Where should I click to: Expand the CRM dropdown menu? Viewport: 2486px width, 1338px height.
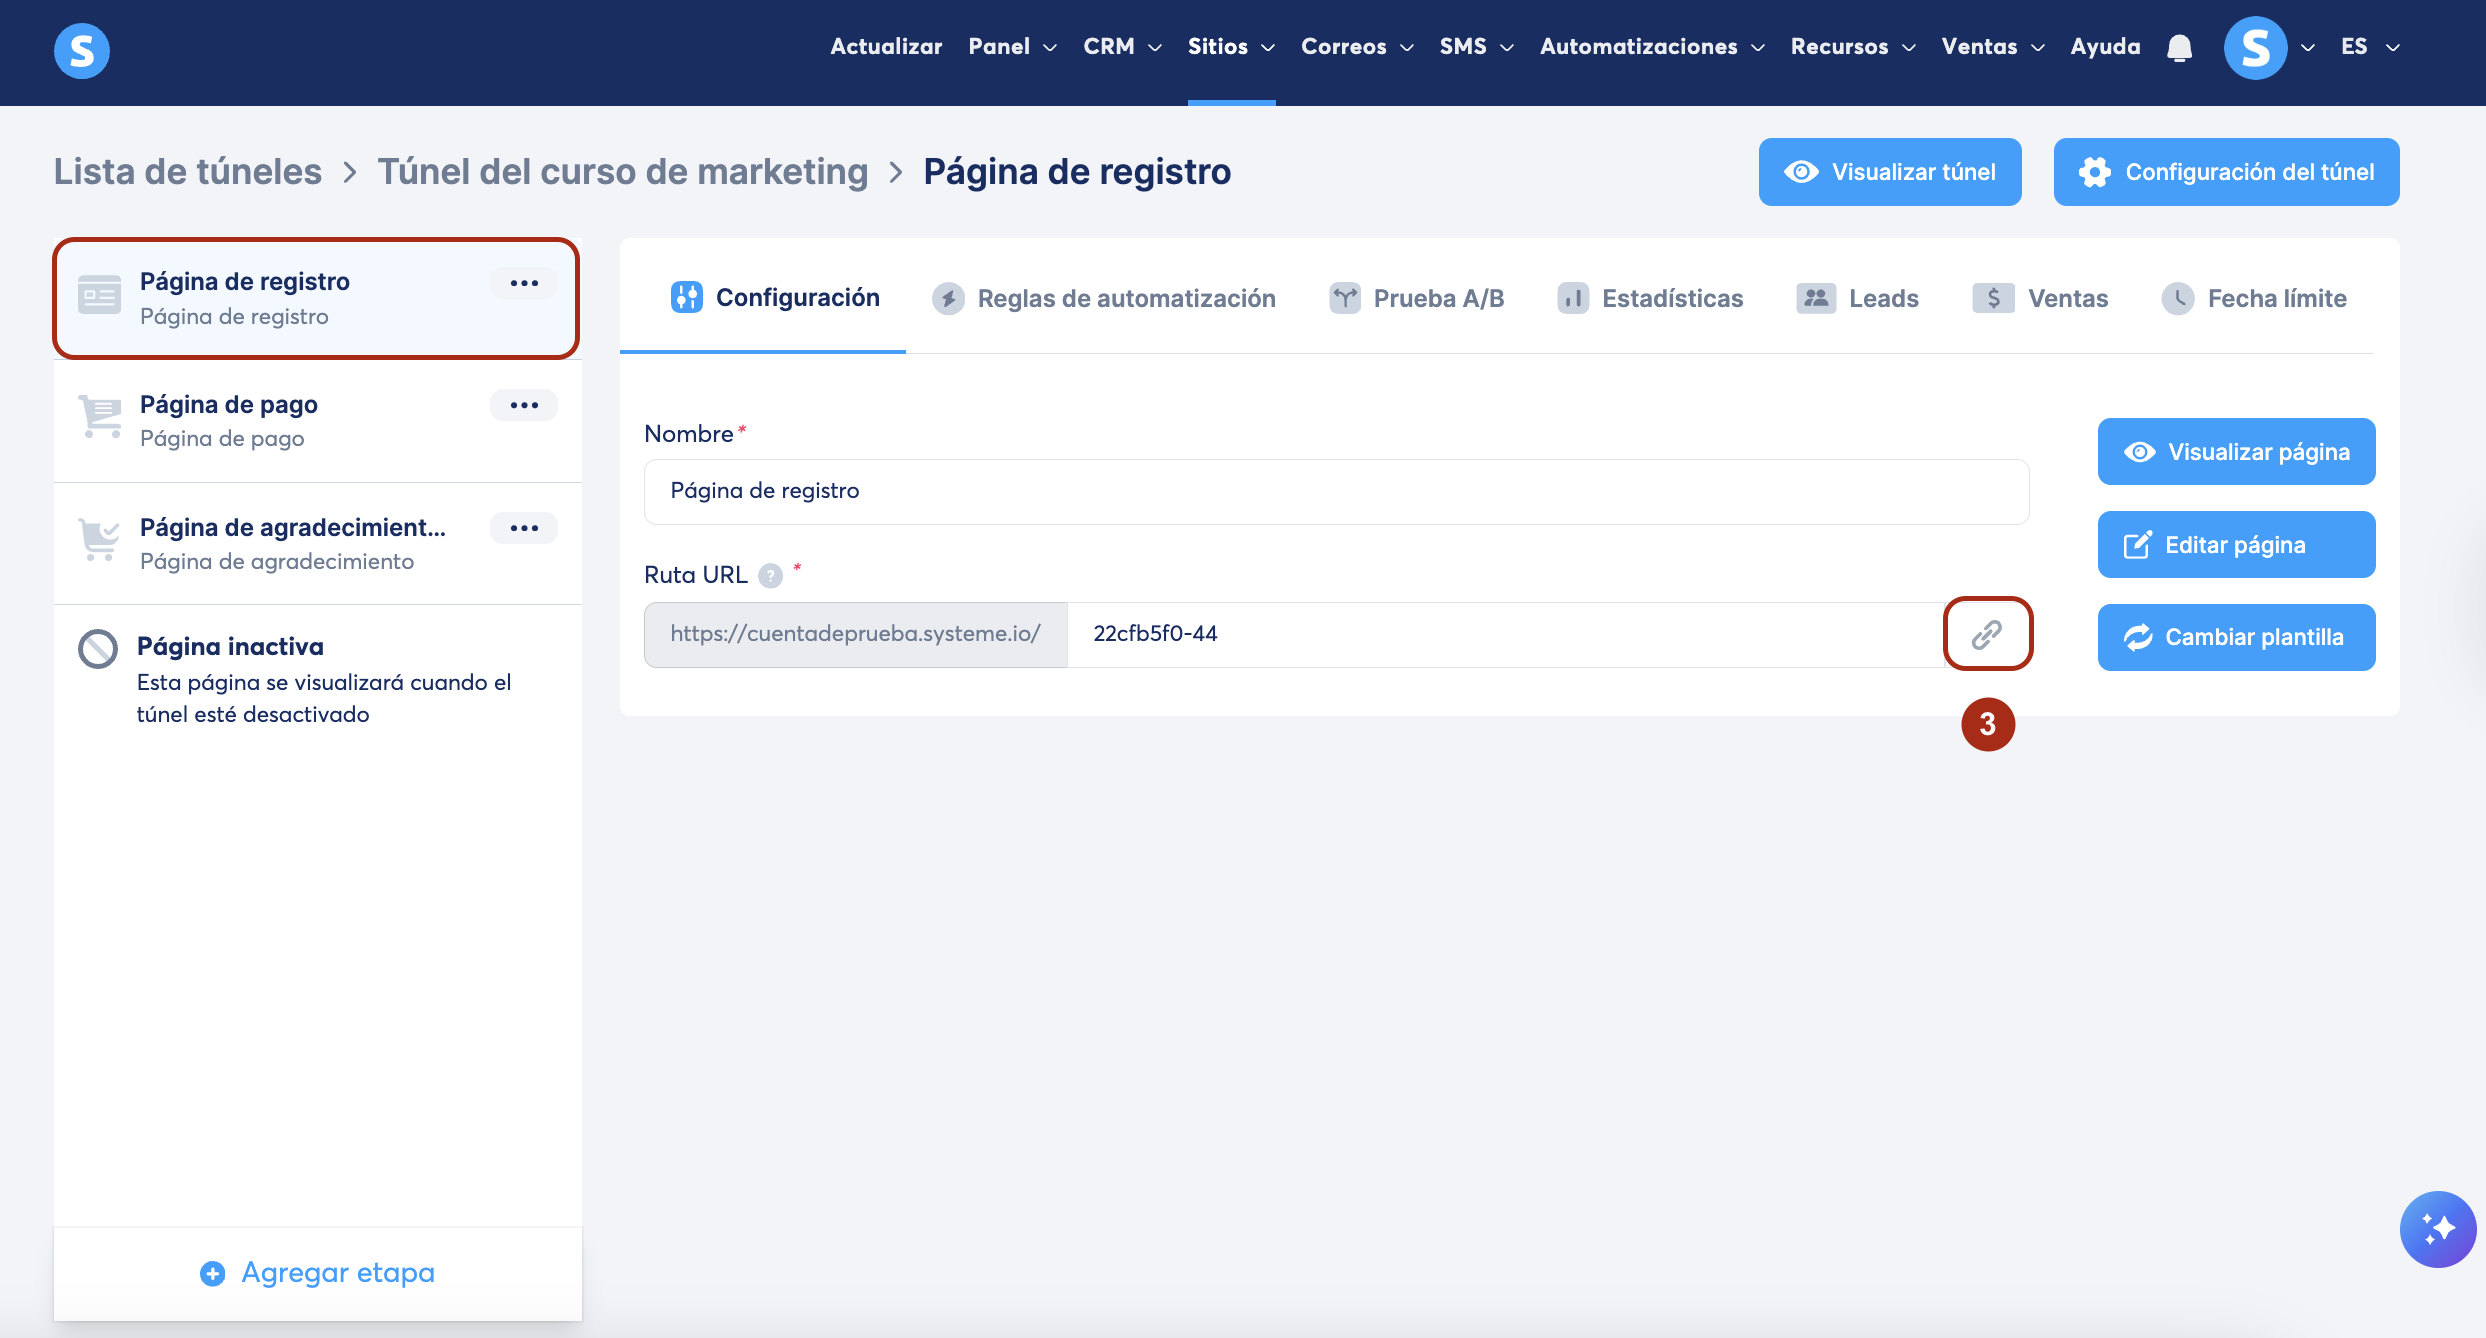[x=1121, y=47]
